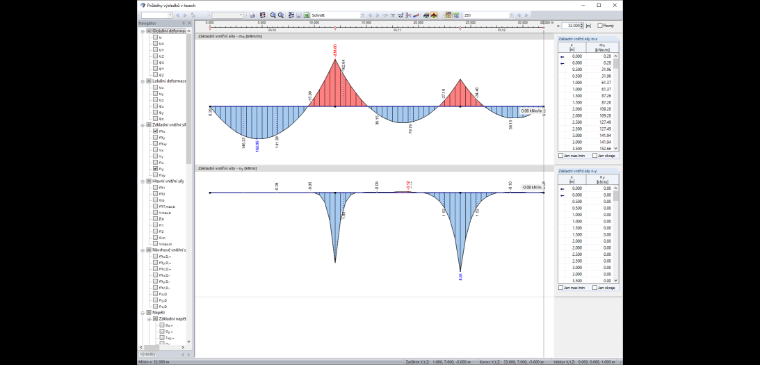The image size is (760, 365).
Task: Open the Schnitt dropdown list
Action: point(363,16)
